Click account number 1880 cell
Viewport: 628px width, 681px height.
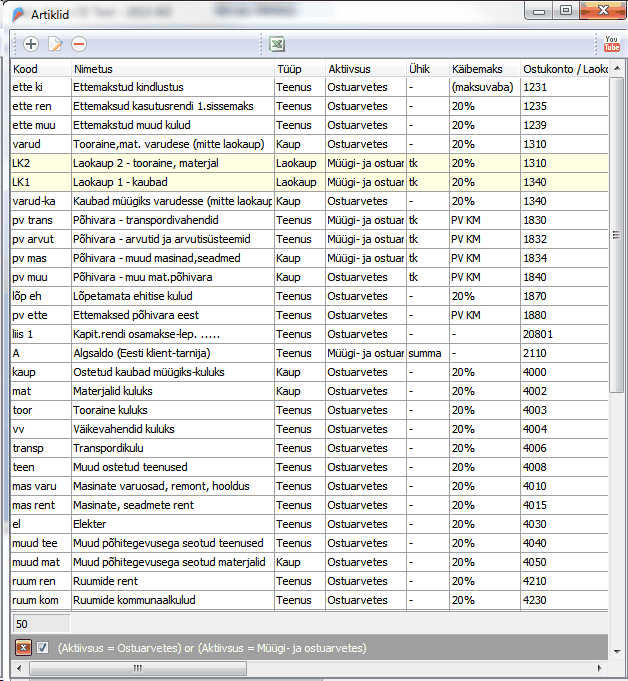[564, 315]
